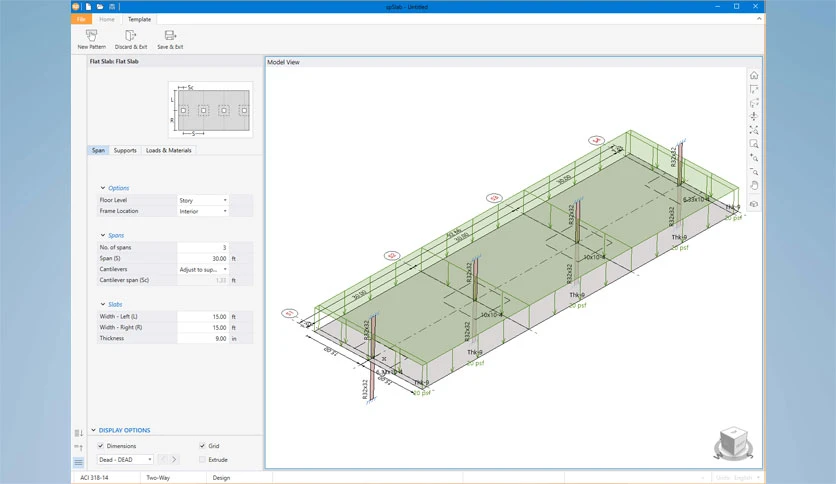Screen dimensions: 836x484
Task: Click the 3D cube view icon in toolbar
Action: pos(754,204)
